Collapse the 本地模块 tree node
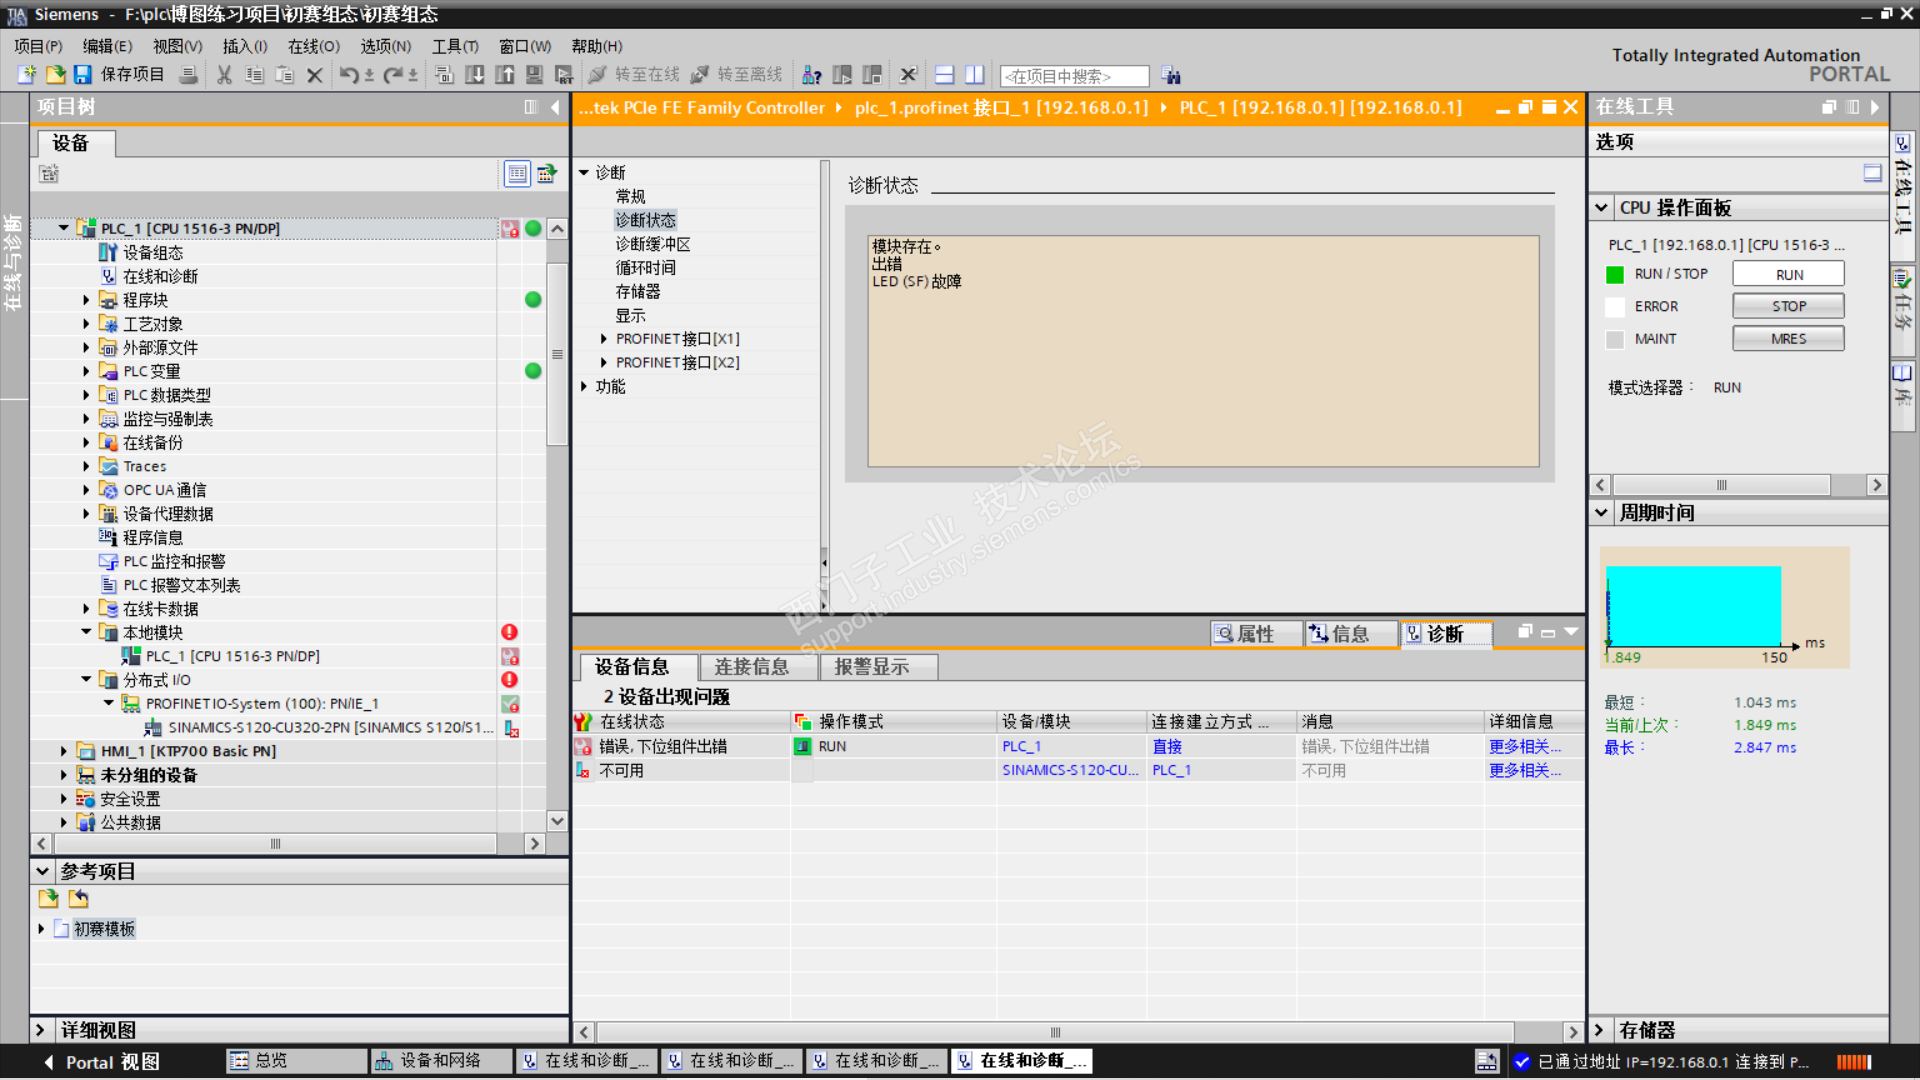Image resolution: width=1920 pixels, height=1080 pixels. 86,632
